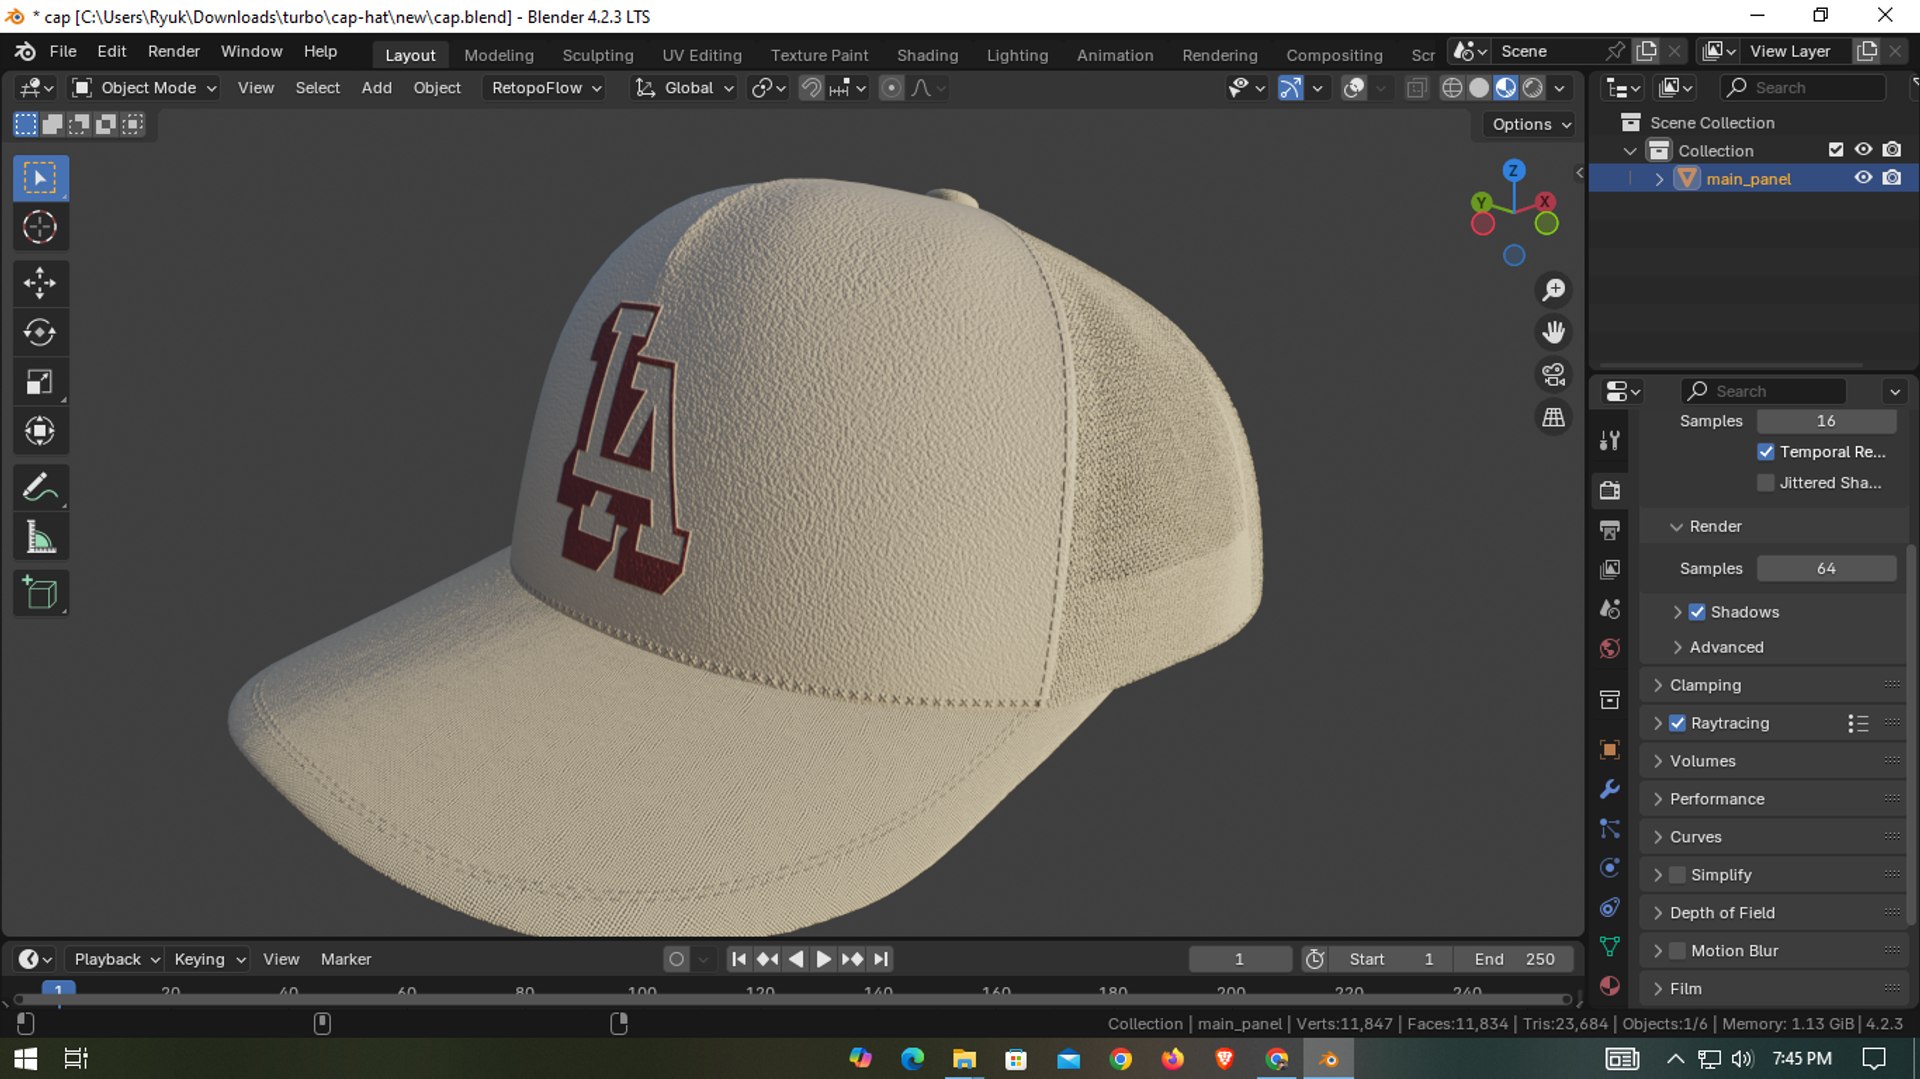Click the viewport Samples 16 field
The image size is (1920, 1079).
[x=1826, y=421]
